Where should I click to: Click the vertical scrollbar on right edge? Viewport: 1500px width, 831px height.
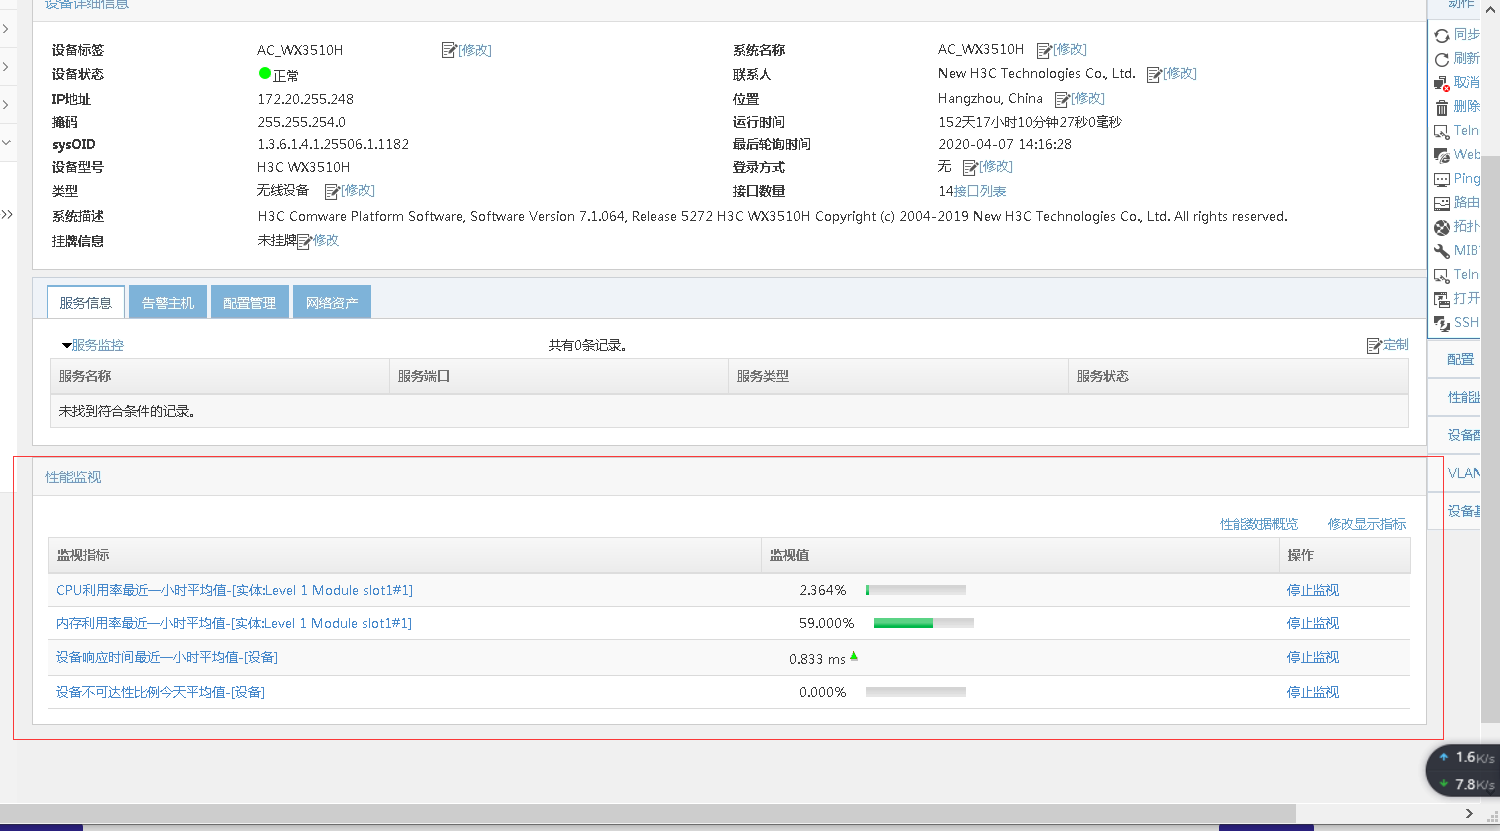tap(1491, 438)
